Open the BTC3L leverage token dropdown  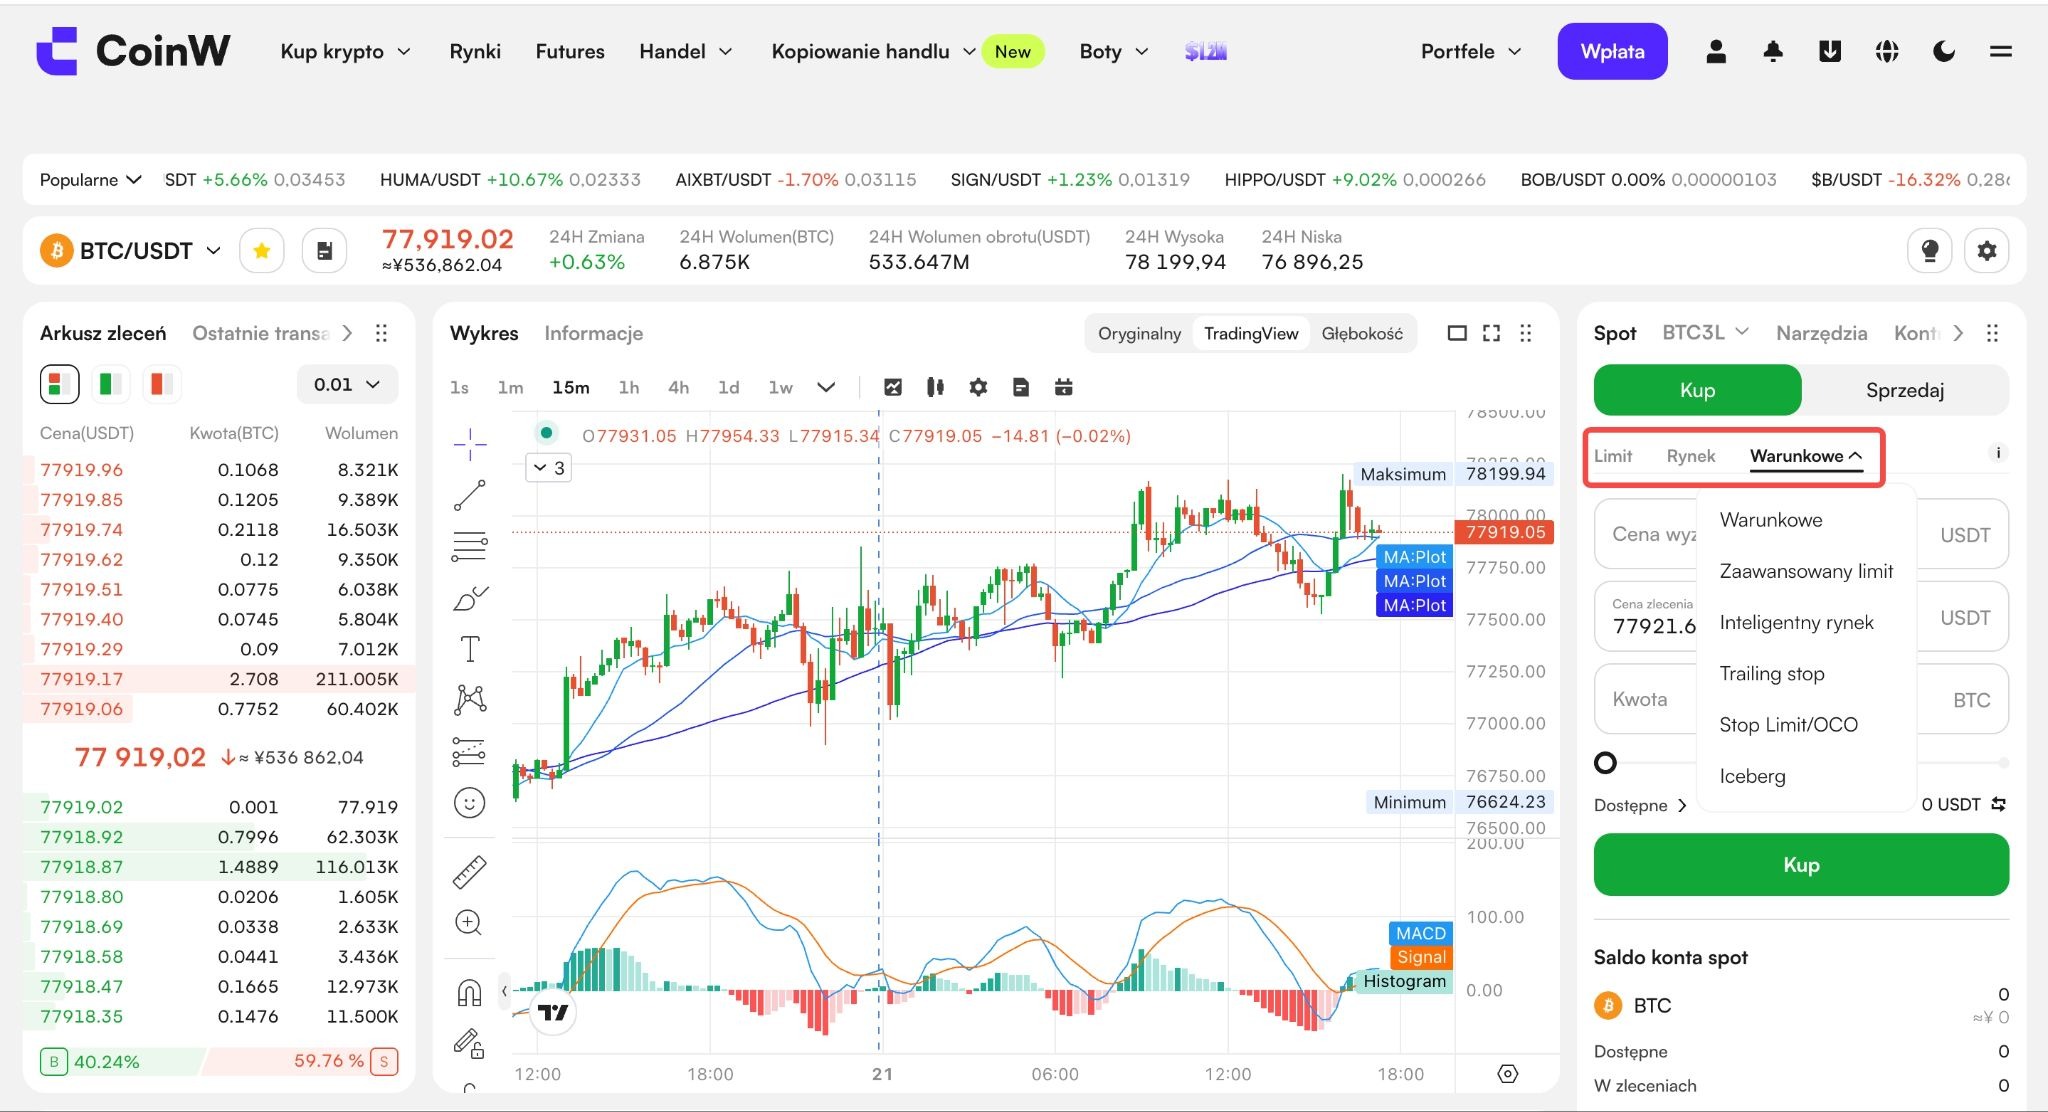[x=1705, y=332]
